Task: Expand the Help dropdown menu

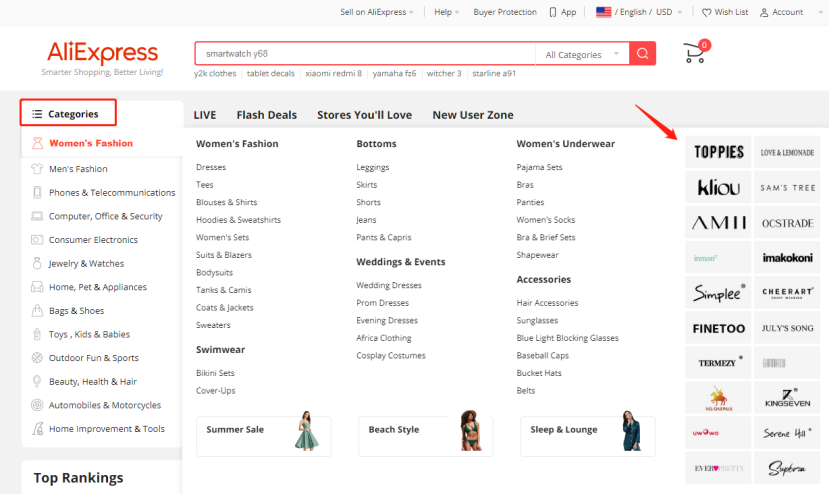Action: (x=447, y=12)
